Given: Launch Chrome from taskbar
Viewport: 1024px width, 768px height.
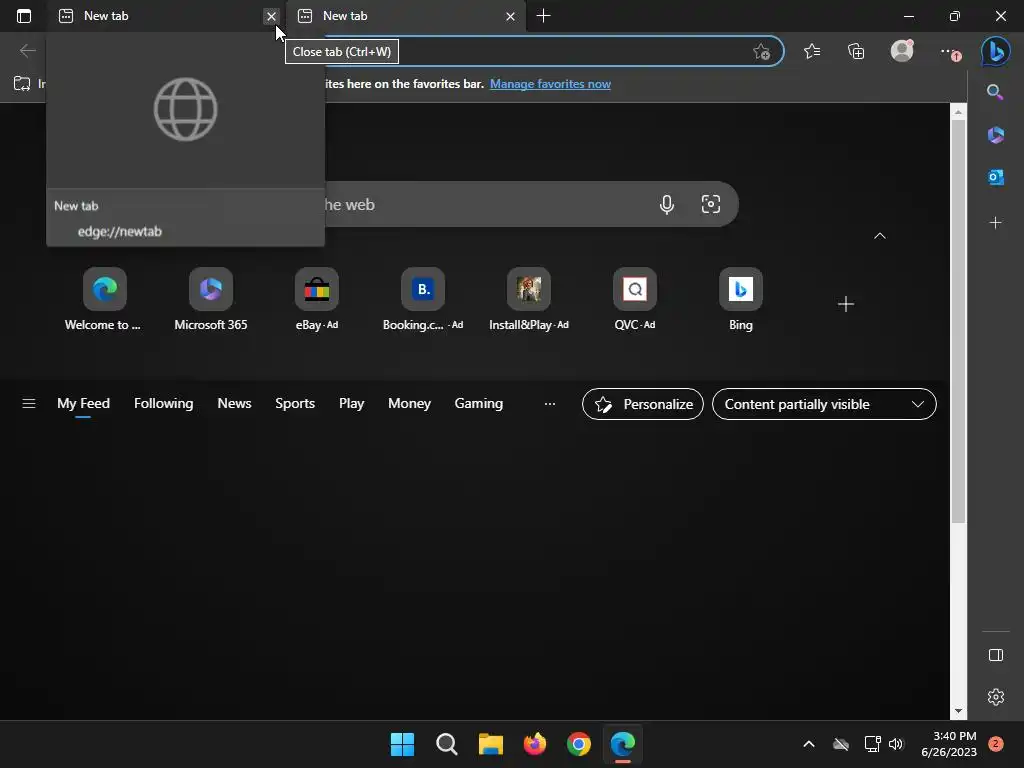Looking at the screenshot, I should point(579,744).
